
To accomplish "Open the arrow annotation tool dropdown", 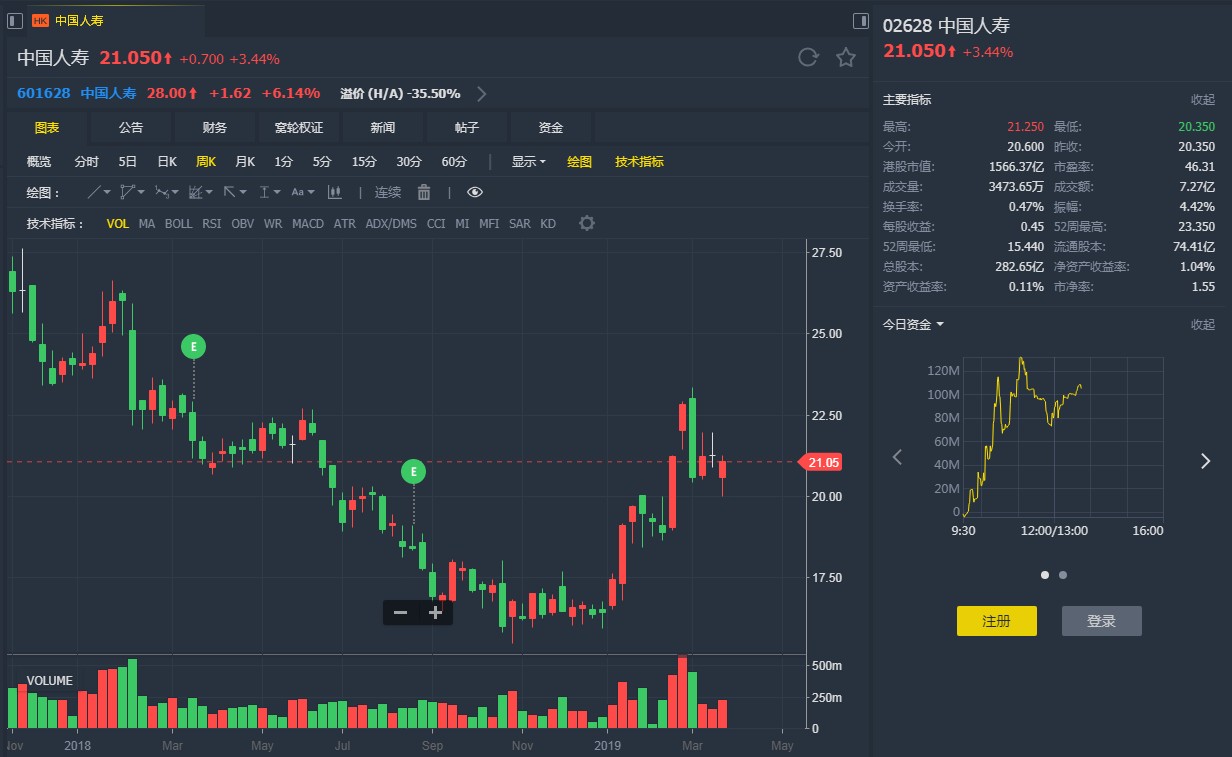I will 235,192.
